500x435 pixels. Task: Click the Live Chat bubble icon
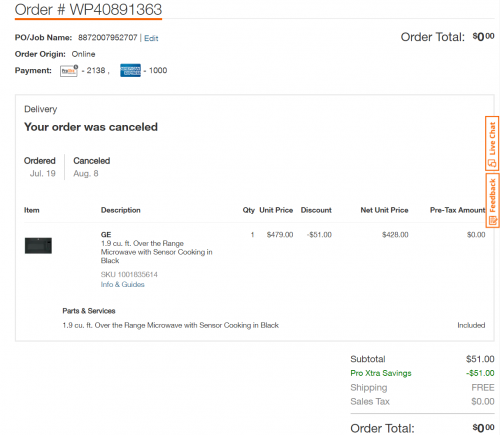pos(492,163)
